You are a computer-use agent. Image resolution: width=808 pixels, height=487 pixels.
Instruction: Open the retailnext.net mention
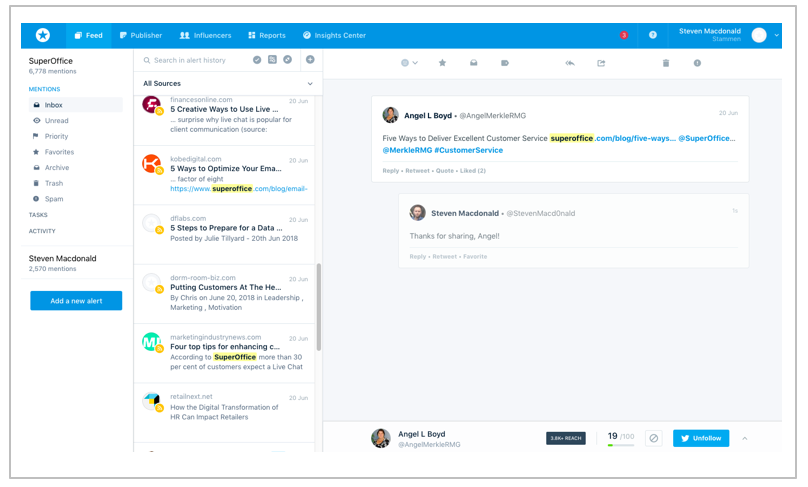point(225,412)
